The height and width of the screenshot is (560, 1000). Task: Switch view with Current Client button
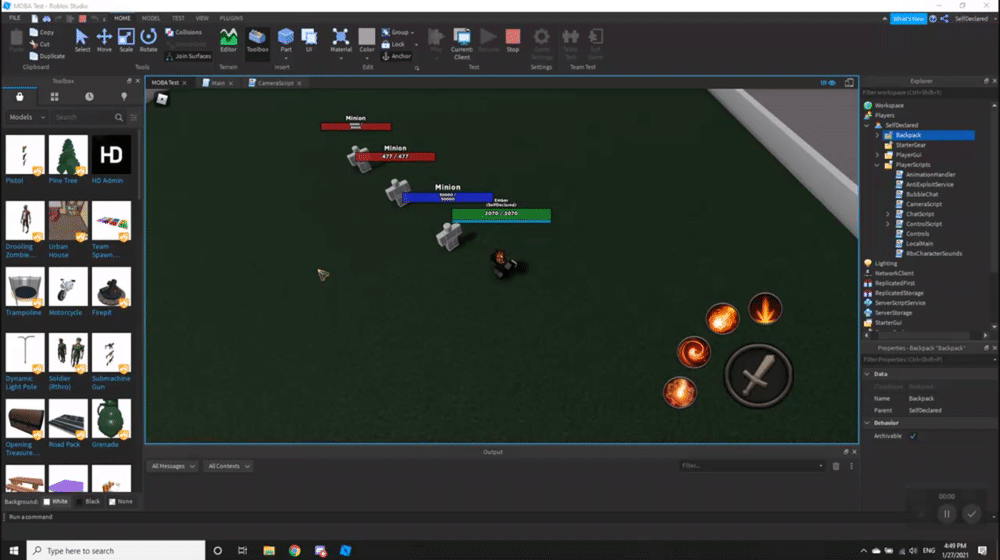click(x=462, y=43)
